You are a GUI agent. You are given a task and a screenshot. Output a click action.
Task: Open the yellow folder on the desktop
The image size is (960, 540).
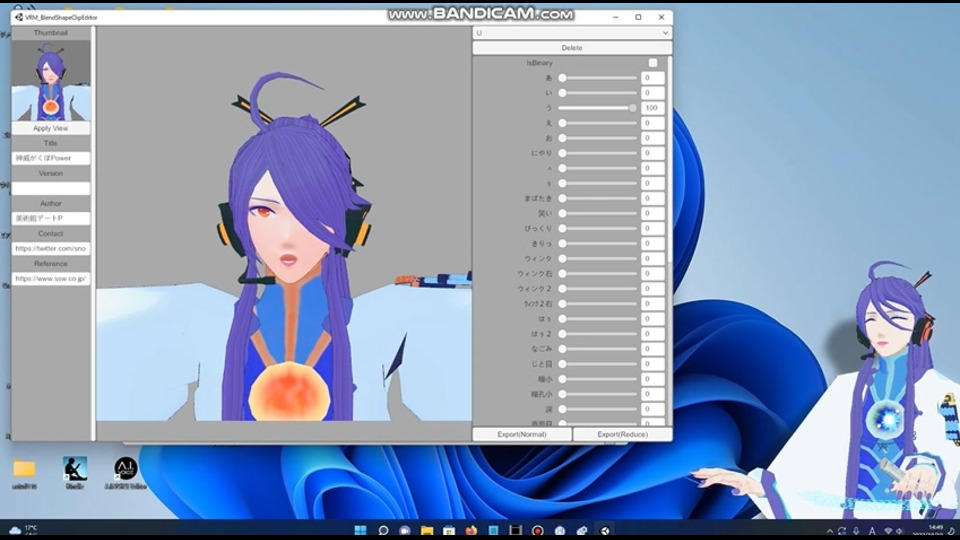coord(24,469)
